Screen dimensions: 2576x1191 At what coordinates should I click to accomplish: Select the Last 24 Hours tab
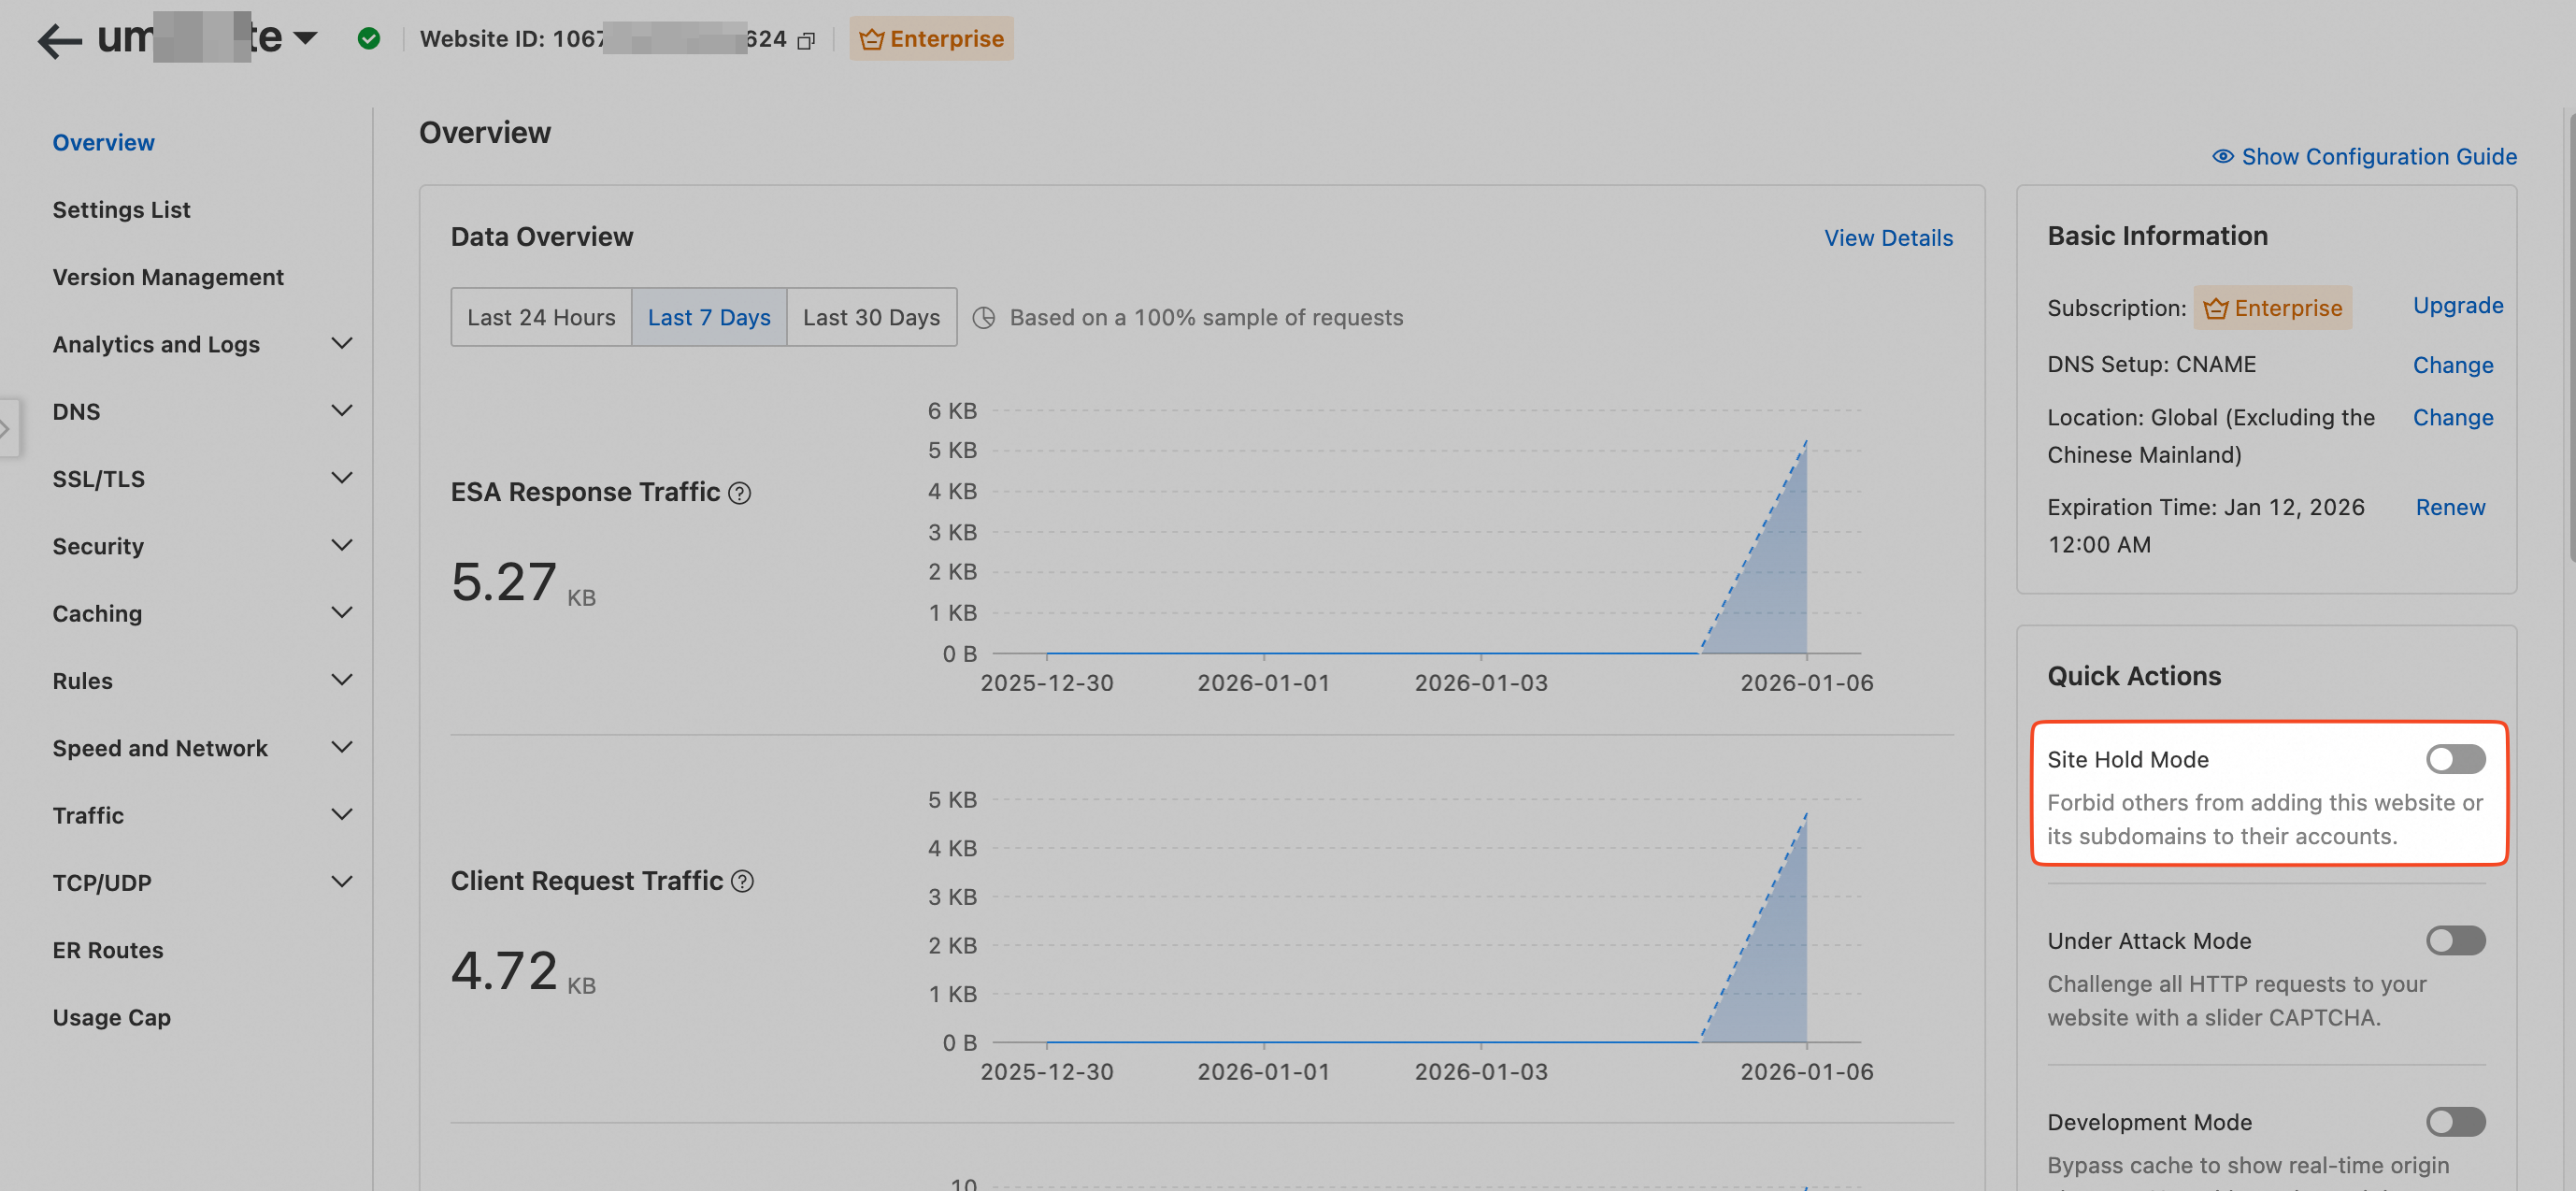click(541, 317)
